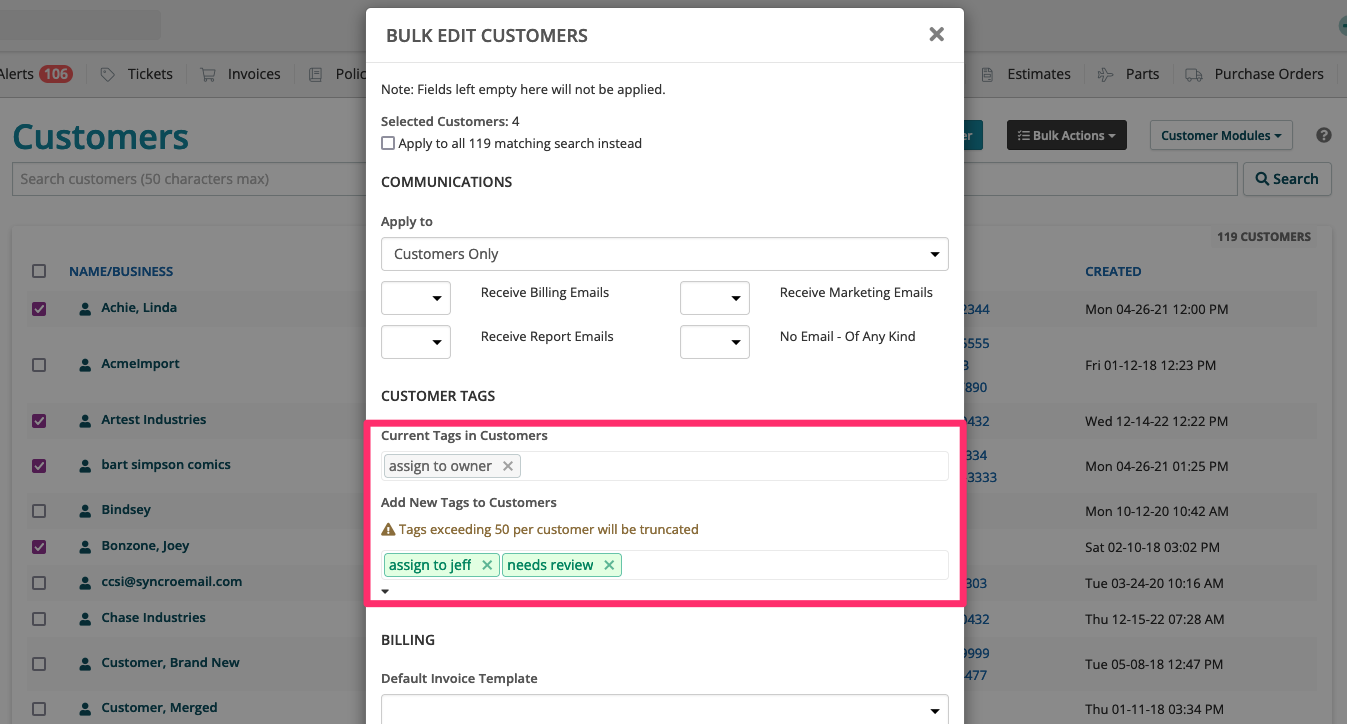Open the Bindsey customer link
Viewport: 1347px width, 724px height.
[x=126, y=510]
